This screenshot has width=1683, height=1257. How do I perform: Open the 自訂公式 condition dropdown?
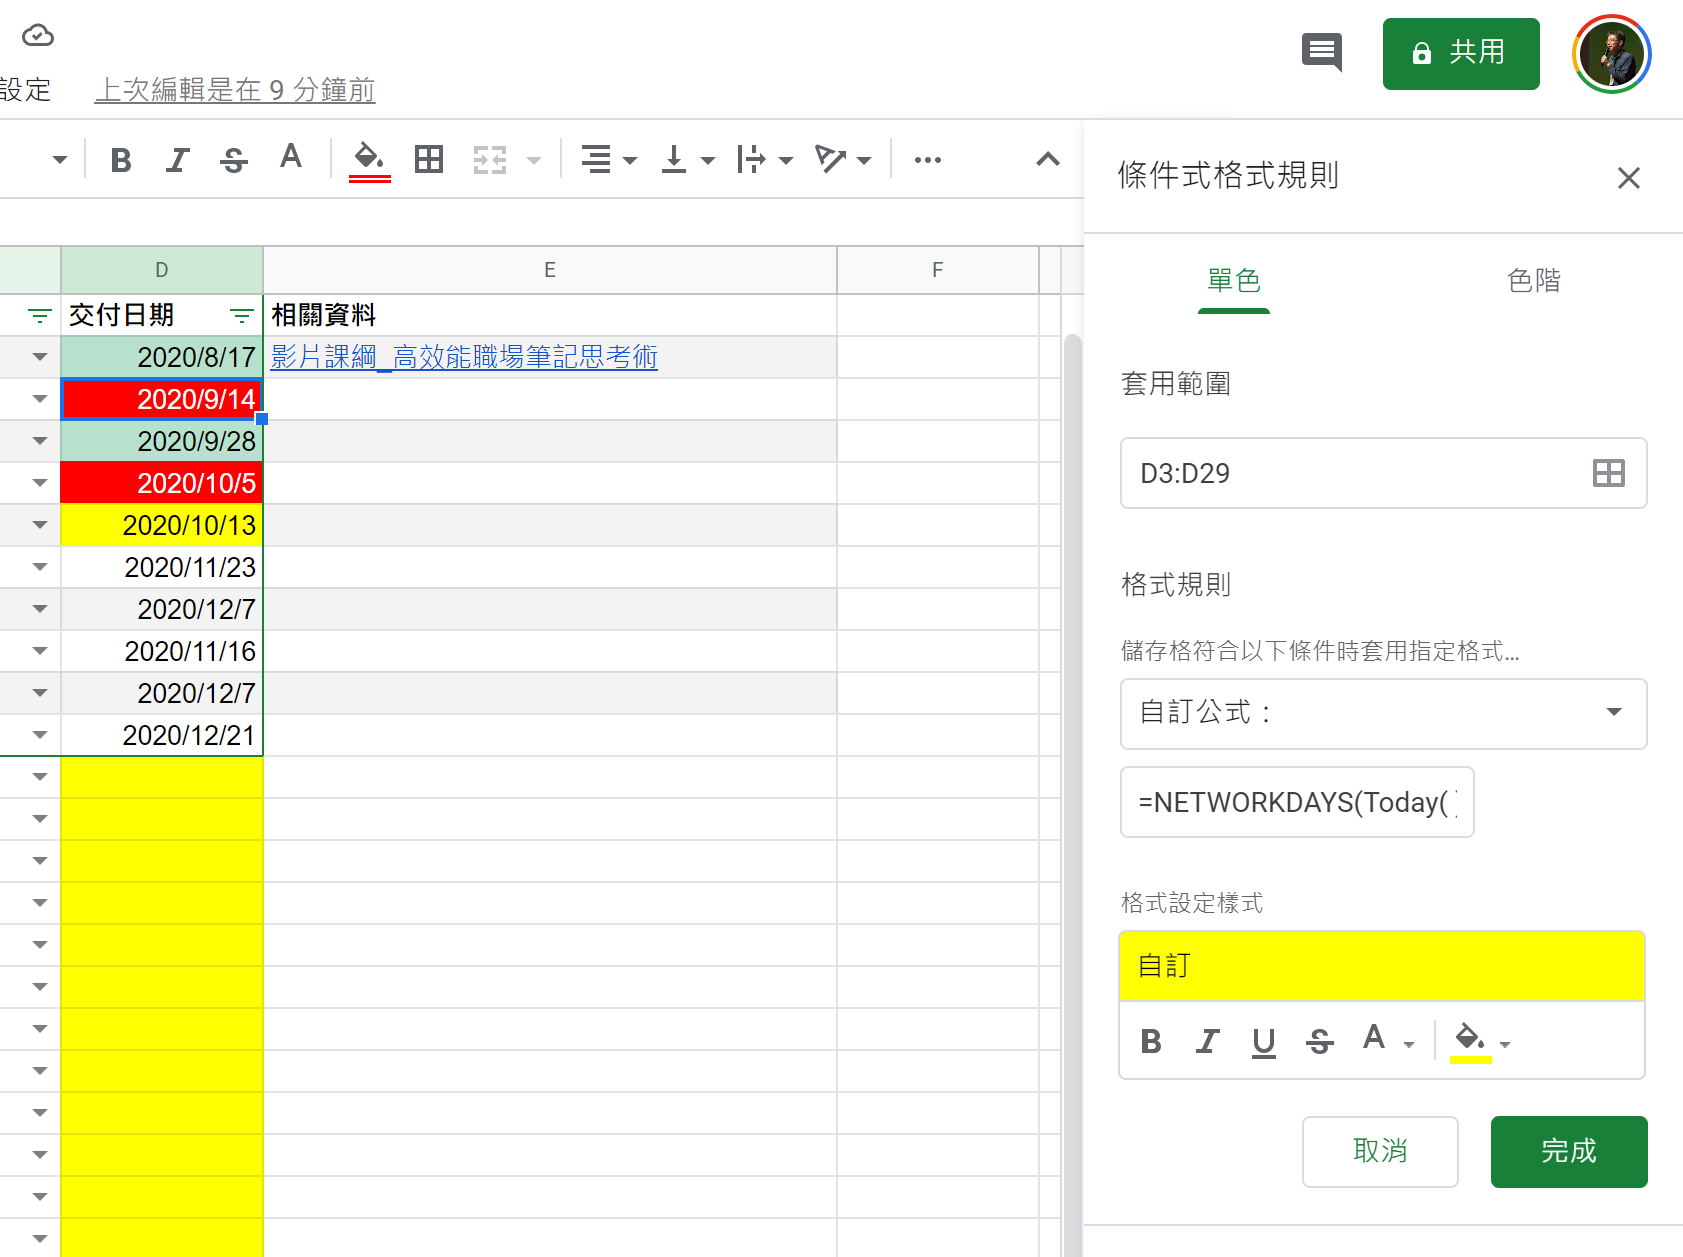point(1383,713)
